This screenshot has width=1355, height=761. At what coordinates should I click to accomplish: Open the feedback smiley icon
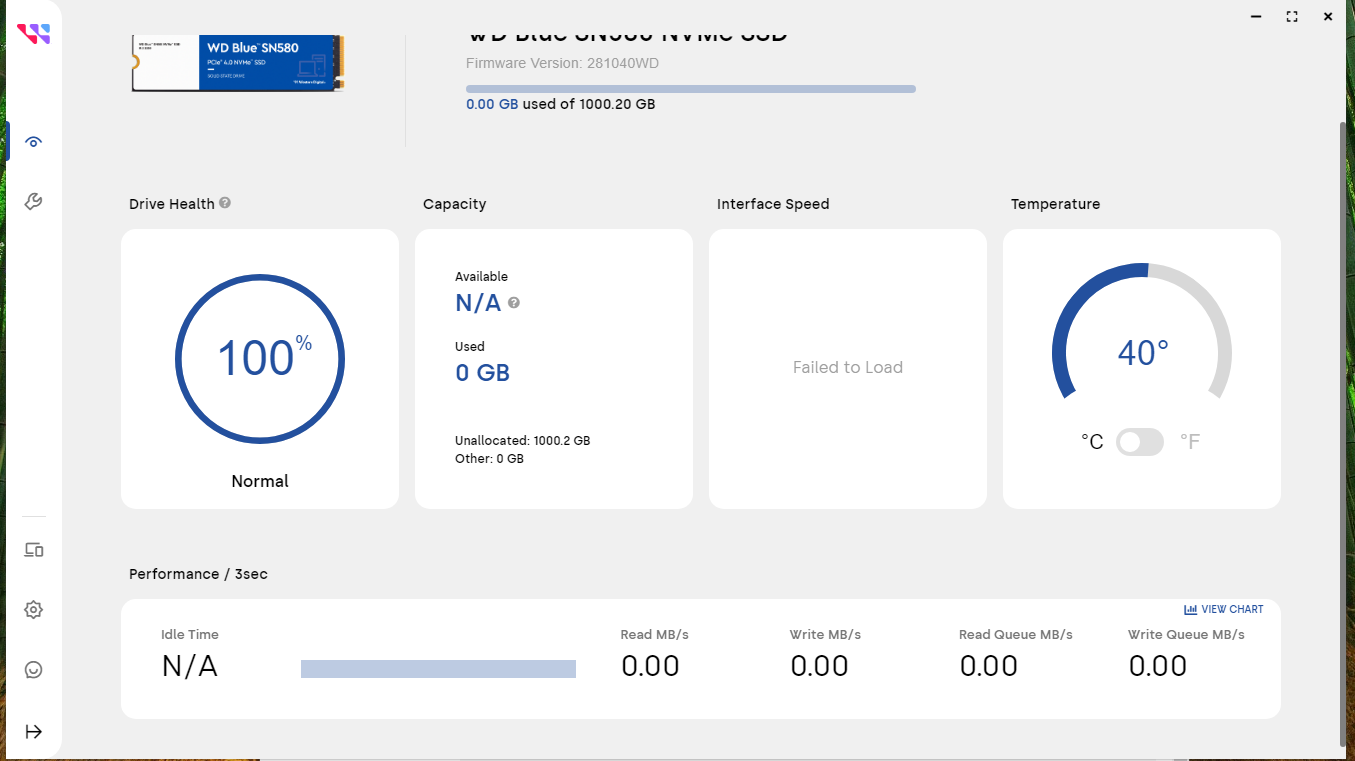33,670
